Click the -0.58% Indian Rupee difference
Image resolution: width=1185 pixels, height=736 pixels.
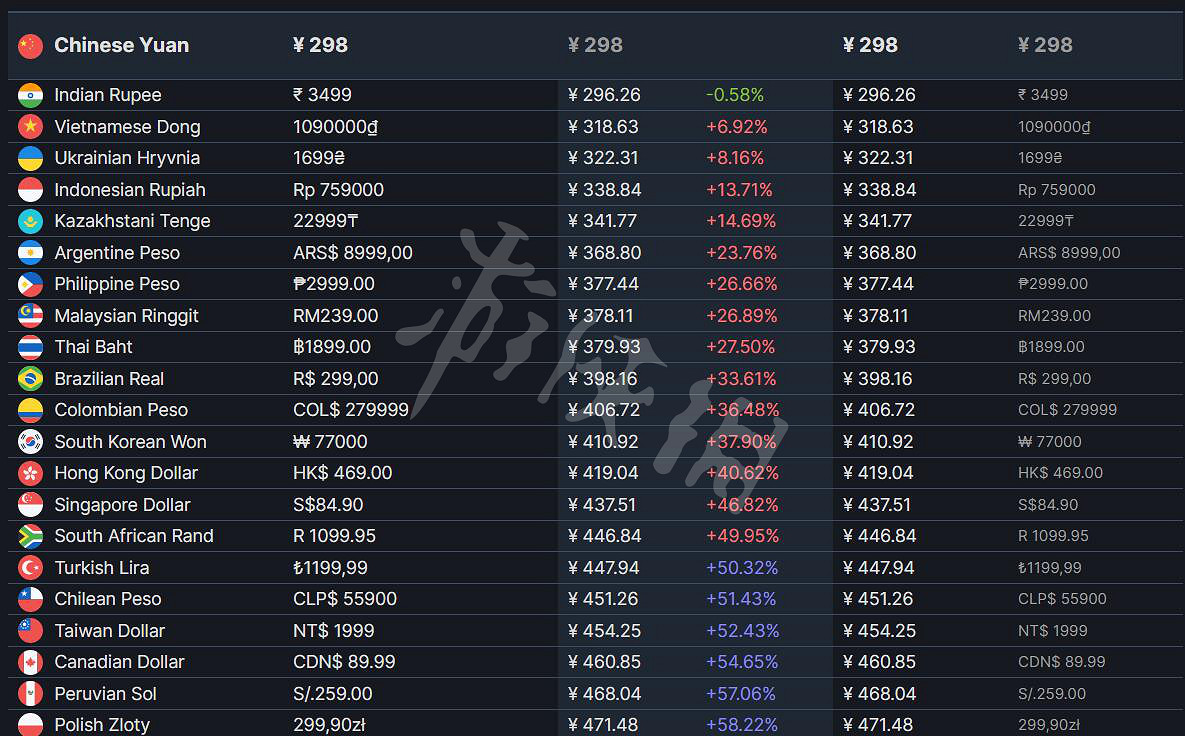pyautogui.click(x=734, y=95)
